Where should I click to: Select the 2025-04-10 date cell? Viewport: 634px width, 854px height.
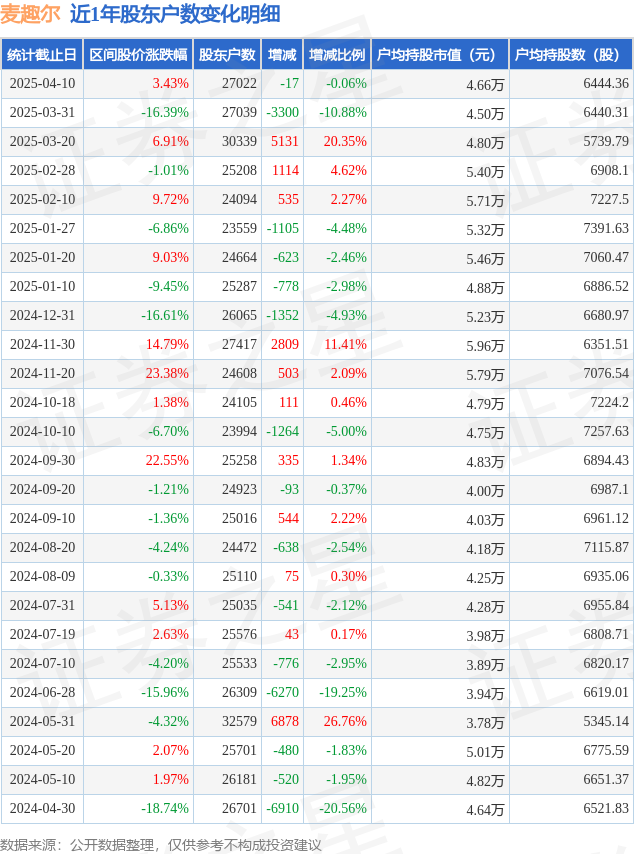point(42,83)
